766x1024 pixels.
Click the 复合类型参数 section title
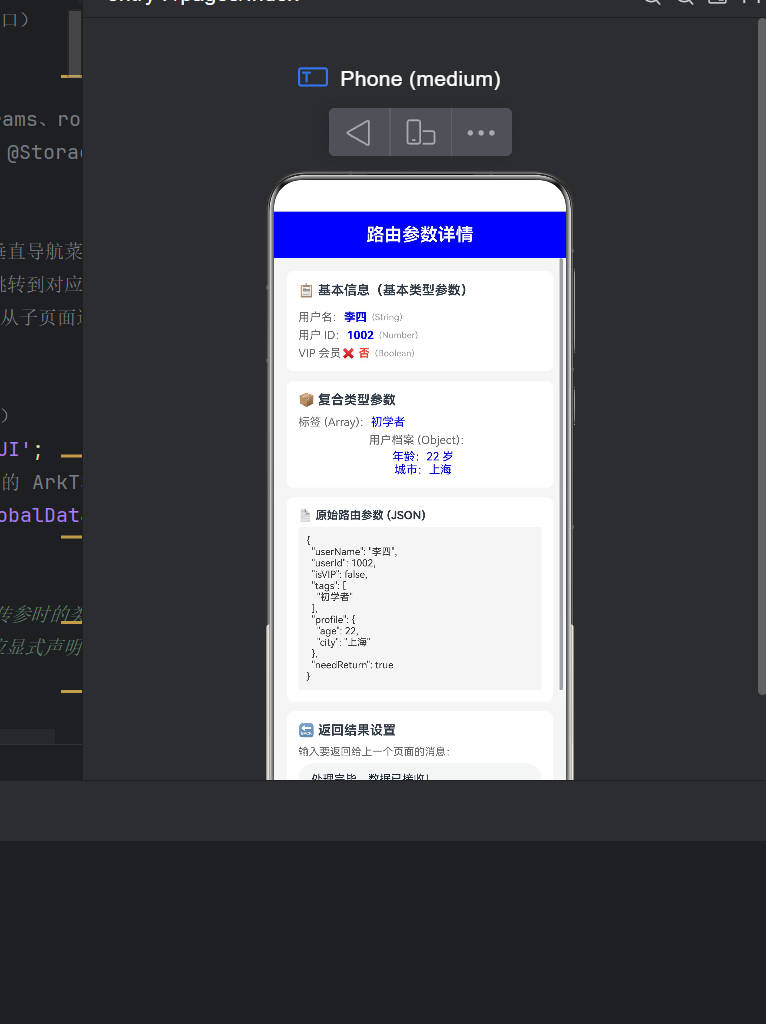(357, 400)
